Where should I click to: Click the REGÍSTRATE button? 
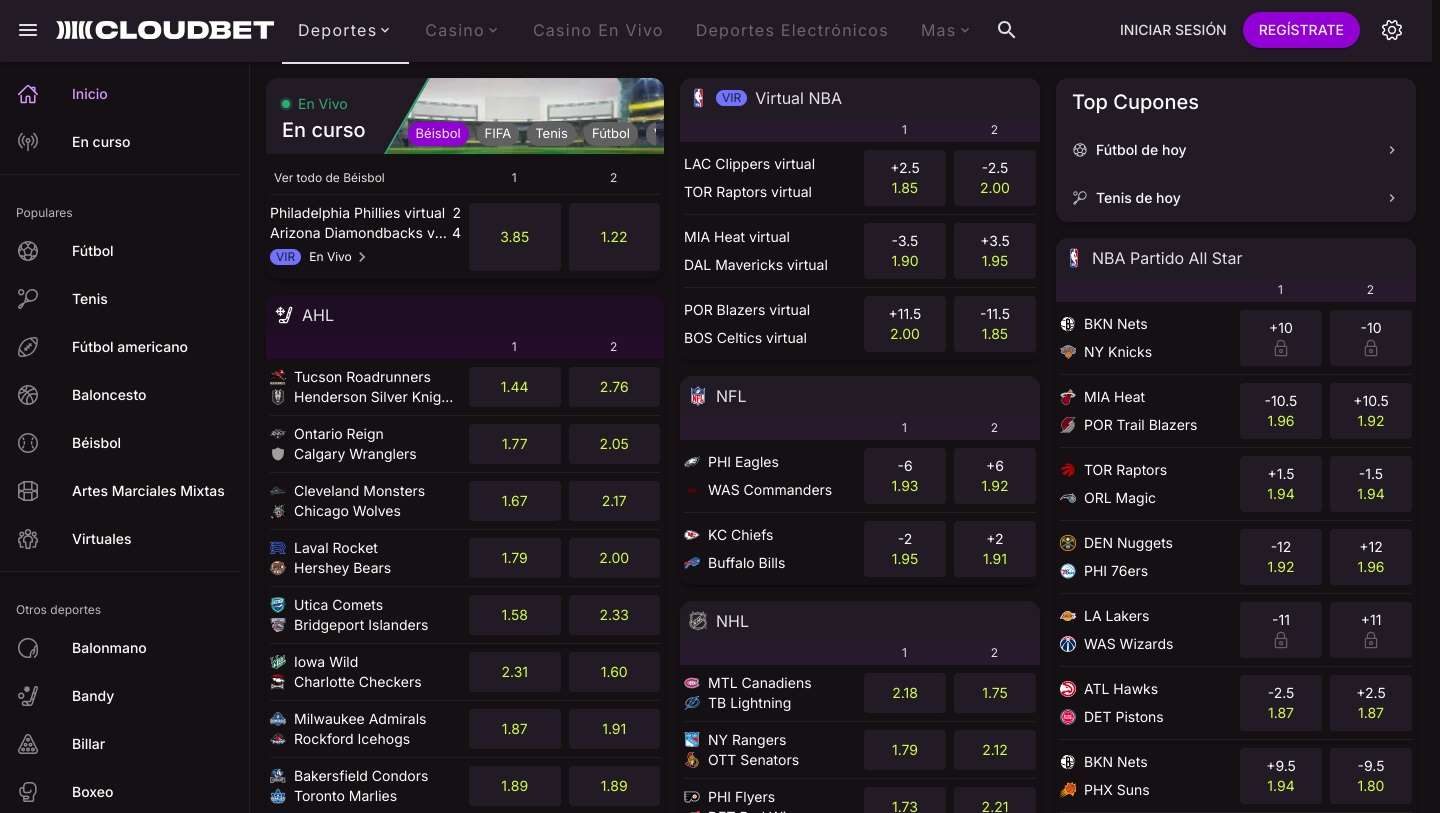1300,30
